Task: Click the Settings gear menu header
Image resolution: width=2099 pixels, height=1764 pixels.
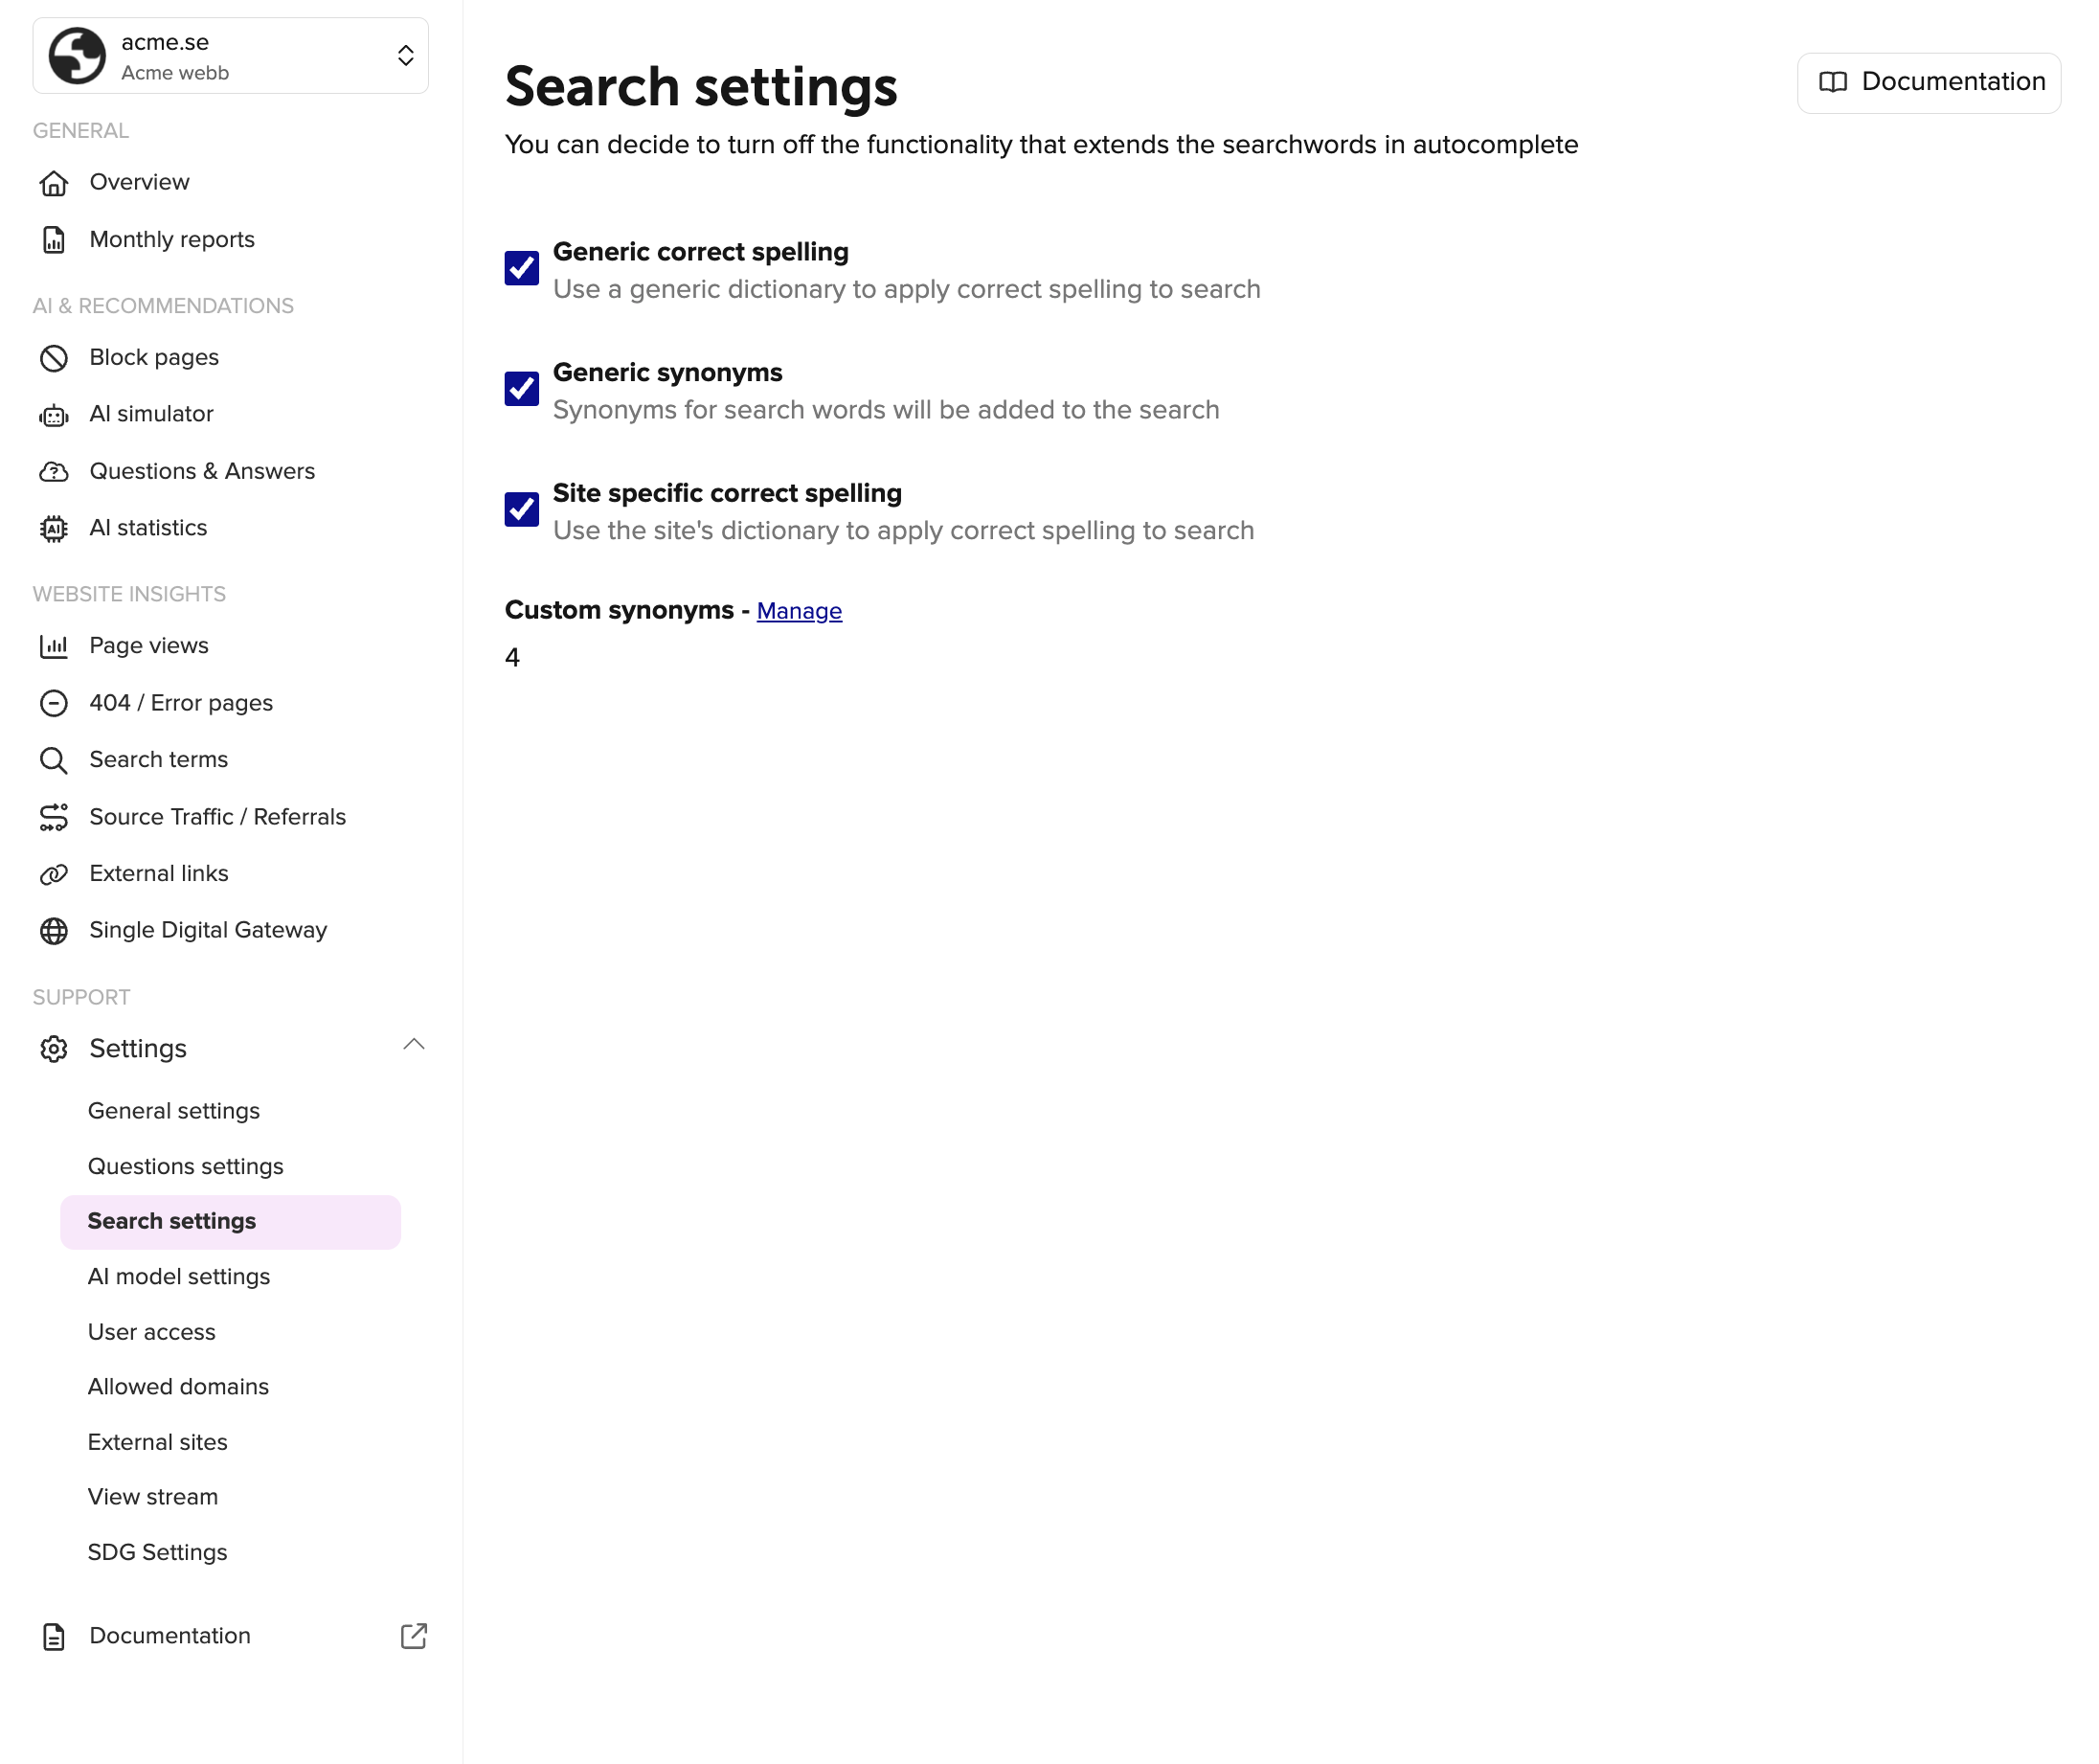Action: click(x=138, y=1049)
